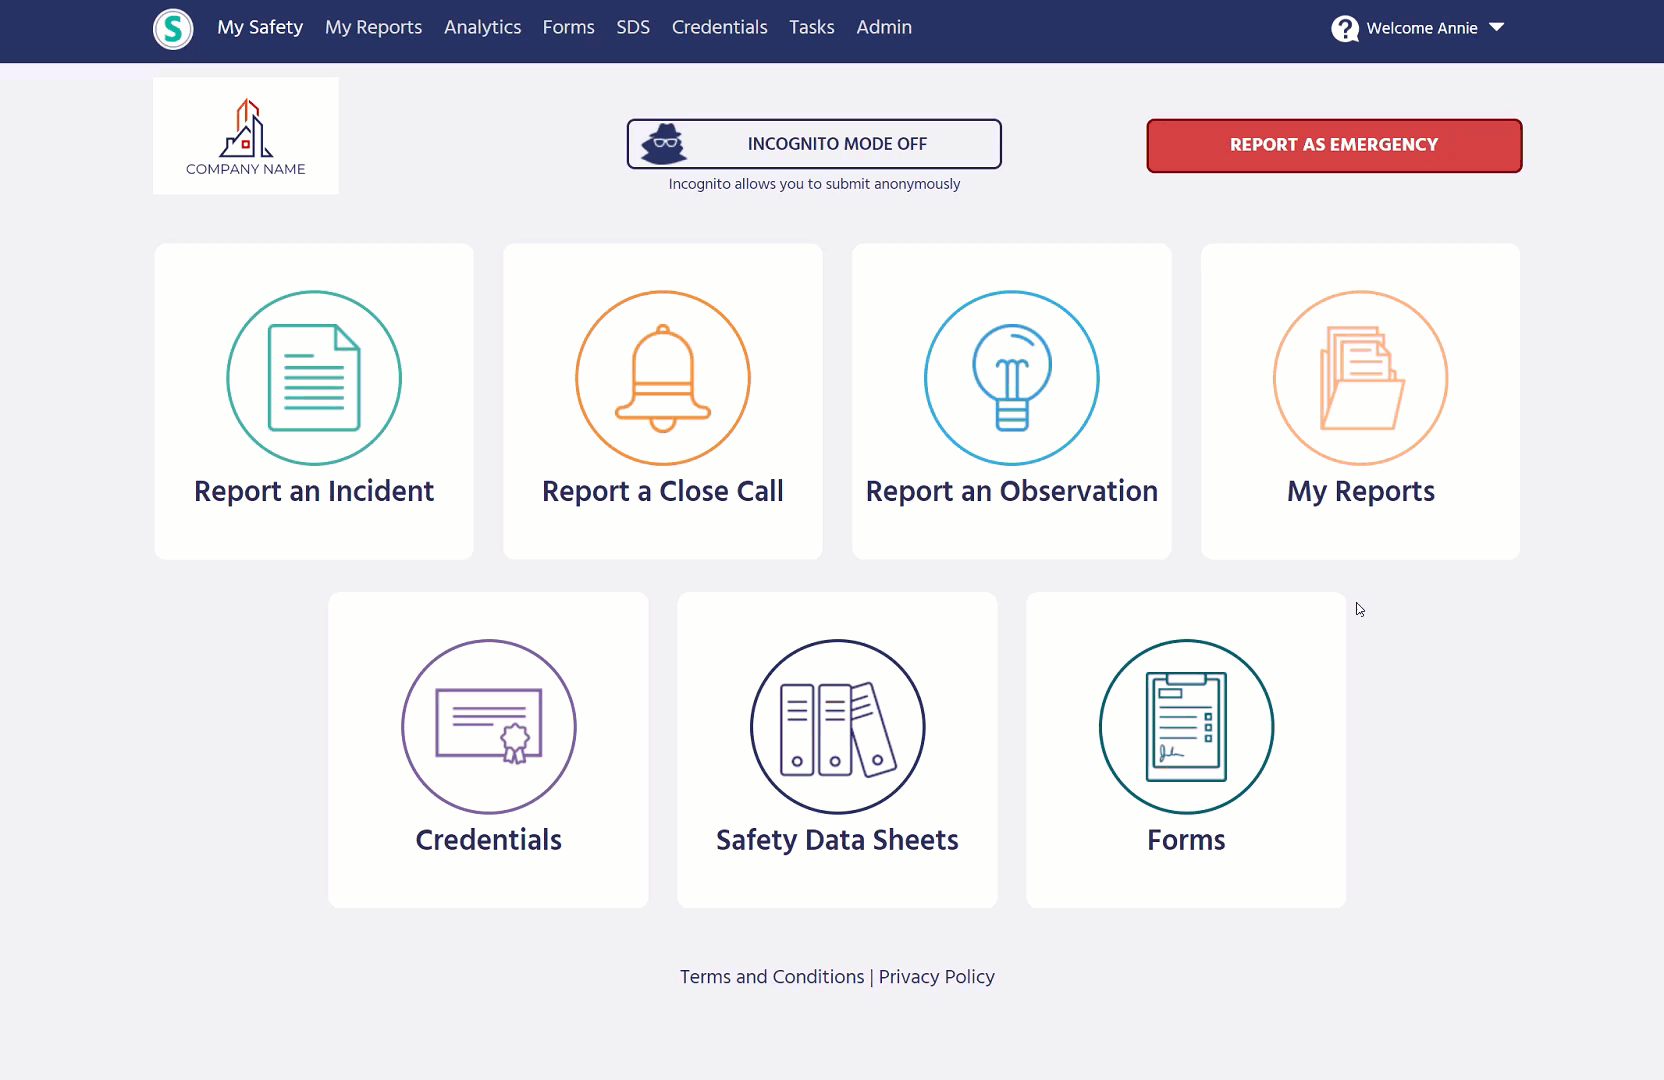1664x1080 pixels.
Task: Go to Tasks in the top menu
Action: 811,28
